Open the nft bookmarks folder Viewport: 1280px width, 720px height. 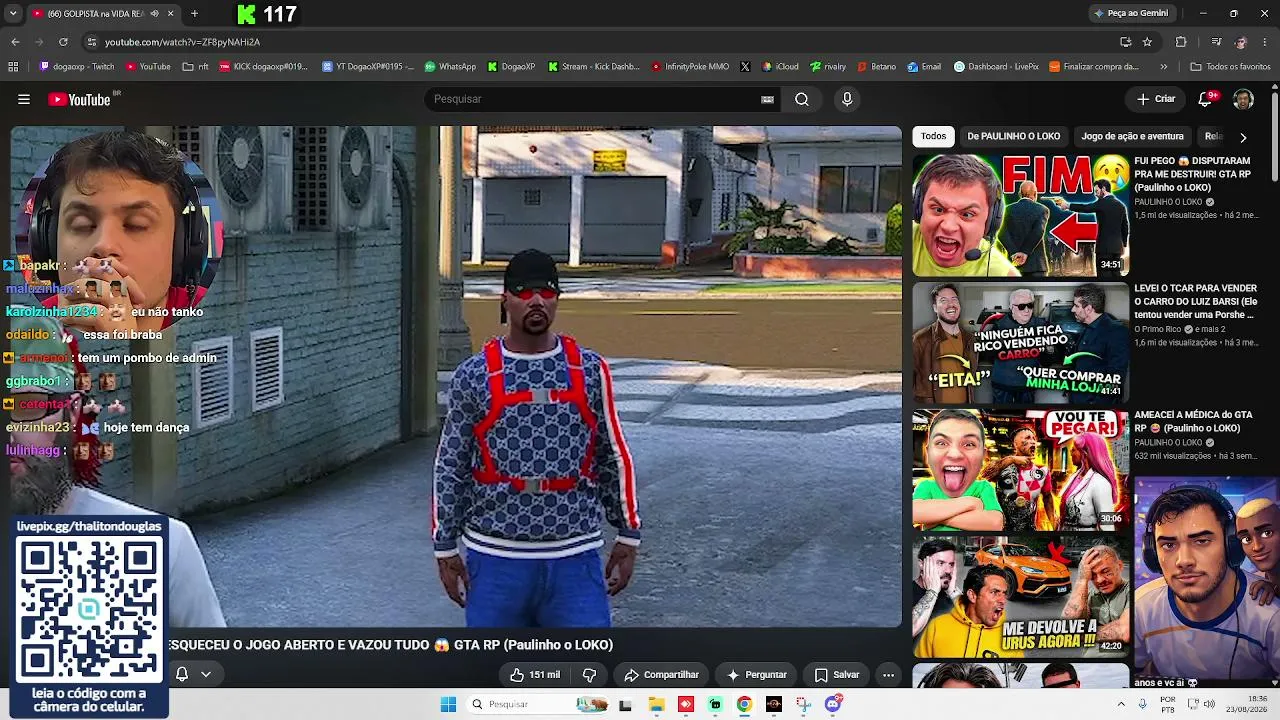pos(196,67)
